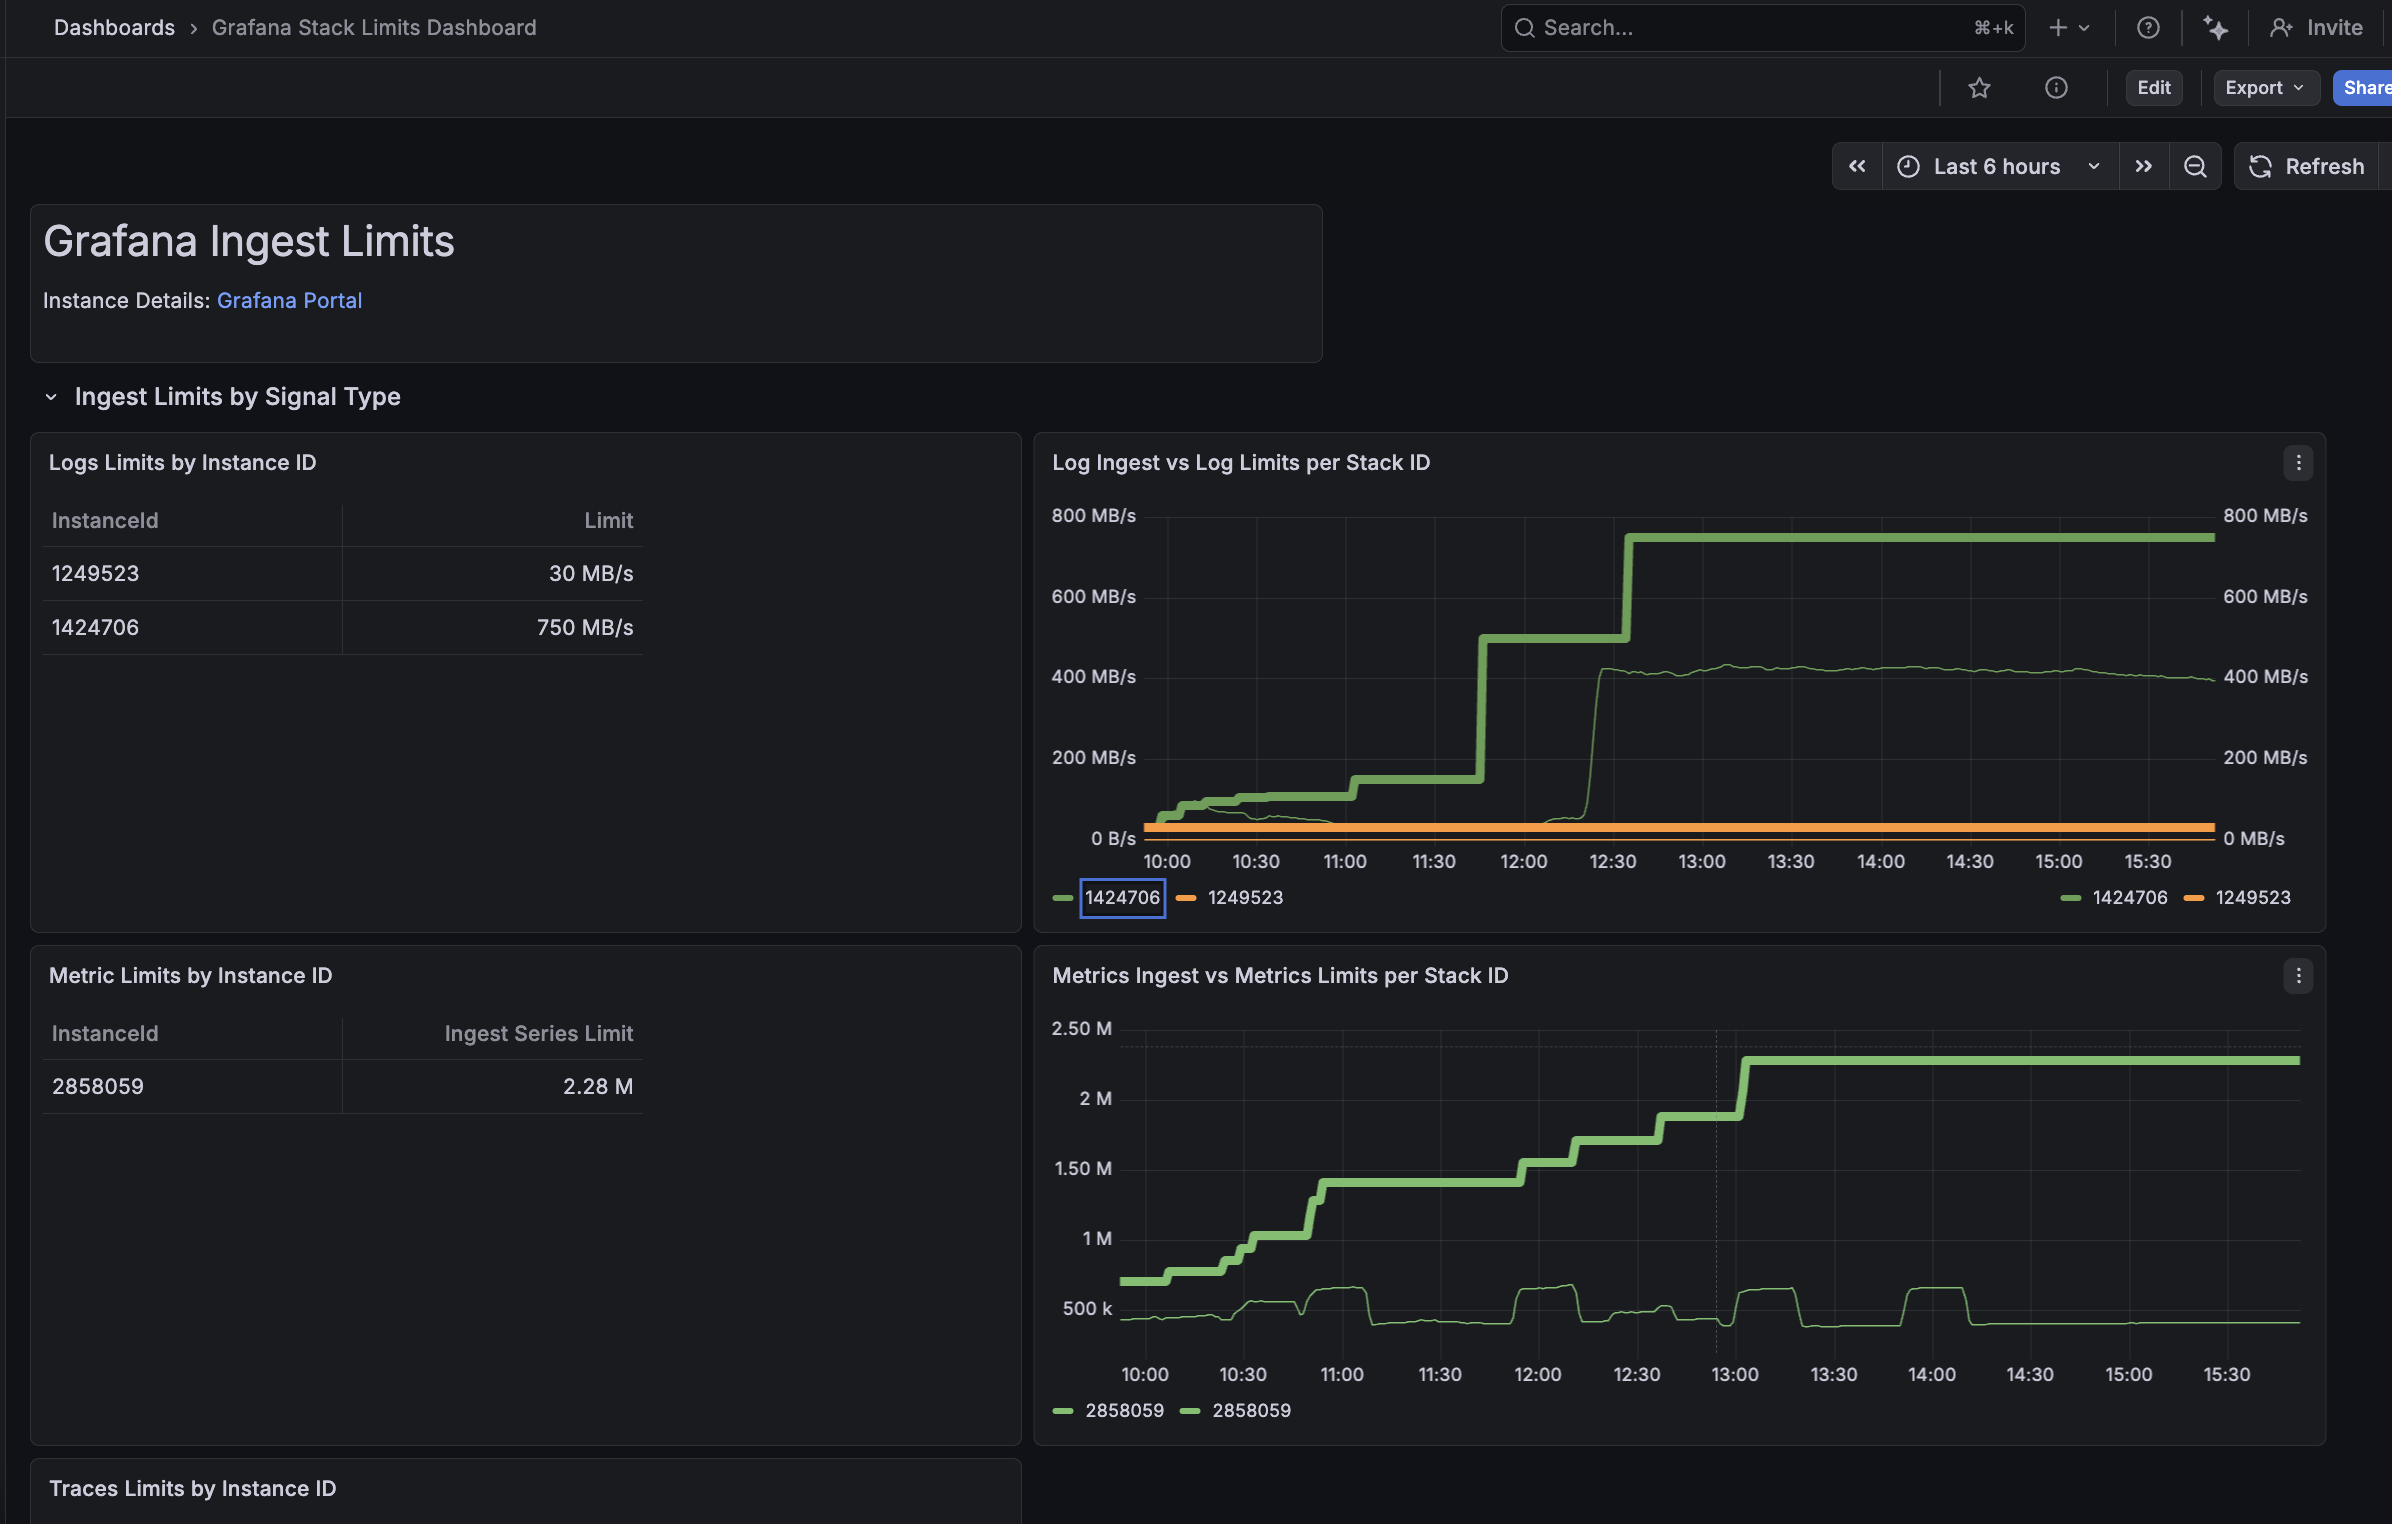Go to Dashboards breadcrumb
The image size is (2392, 1524).
tap(114, 28)
